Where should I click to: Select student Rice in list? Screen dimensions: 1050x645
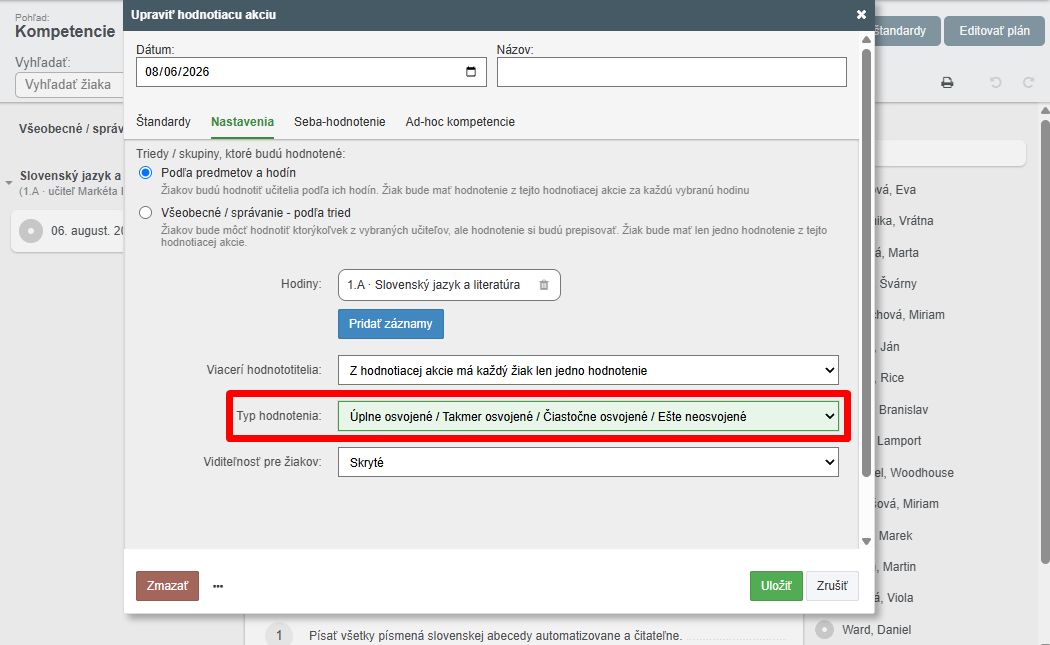click(892, 378)
